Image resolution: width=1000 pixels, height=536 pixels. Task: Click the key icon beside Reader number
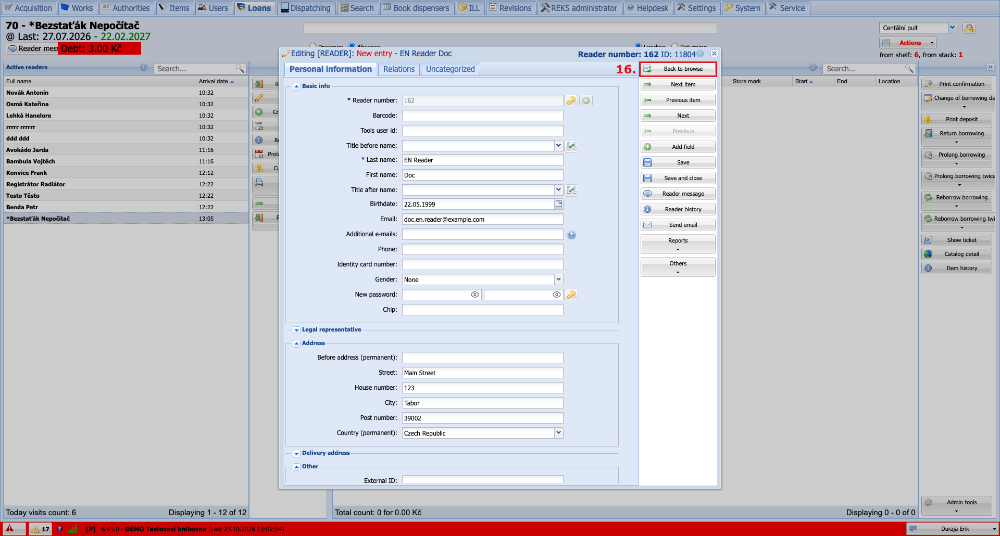point(571,100)
